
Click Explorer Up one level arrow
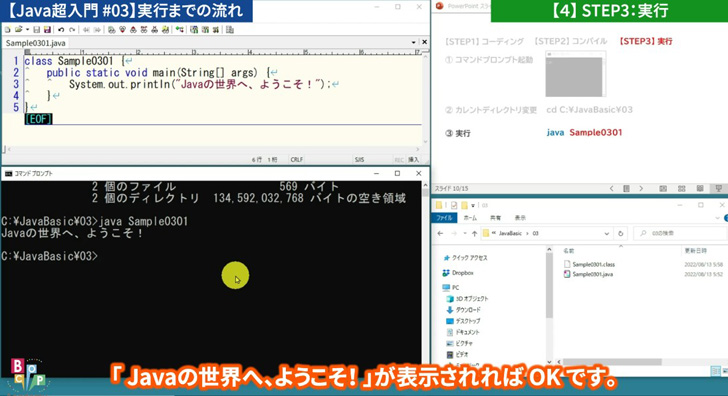click(474, 234)
